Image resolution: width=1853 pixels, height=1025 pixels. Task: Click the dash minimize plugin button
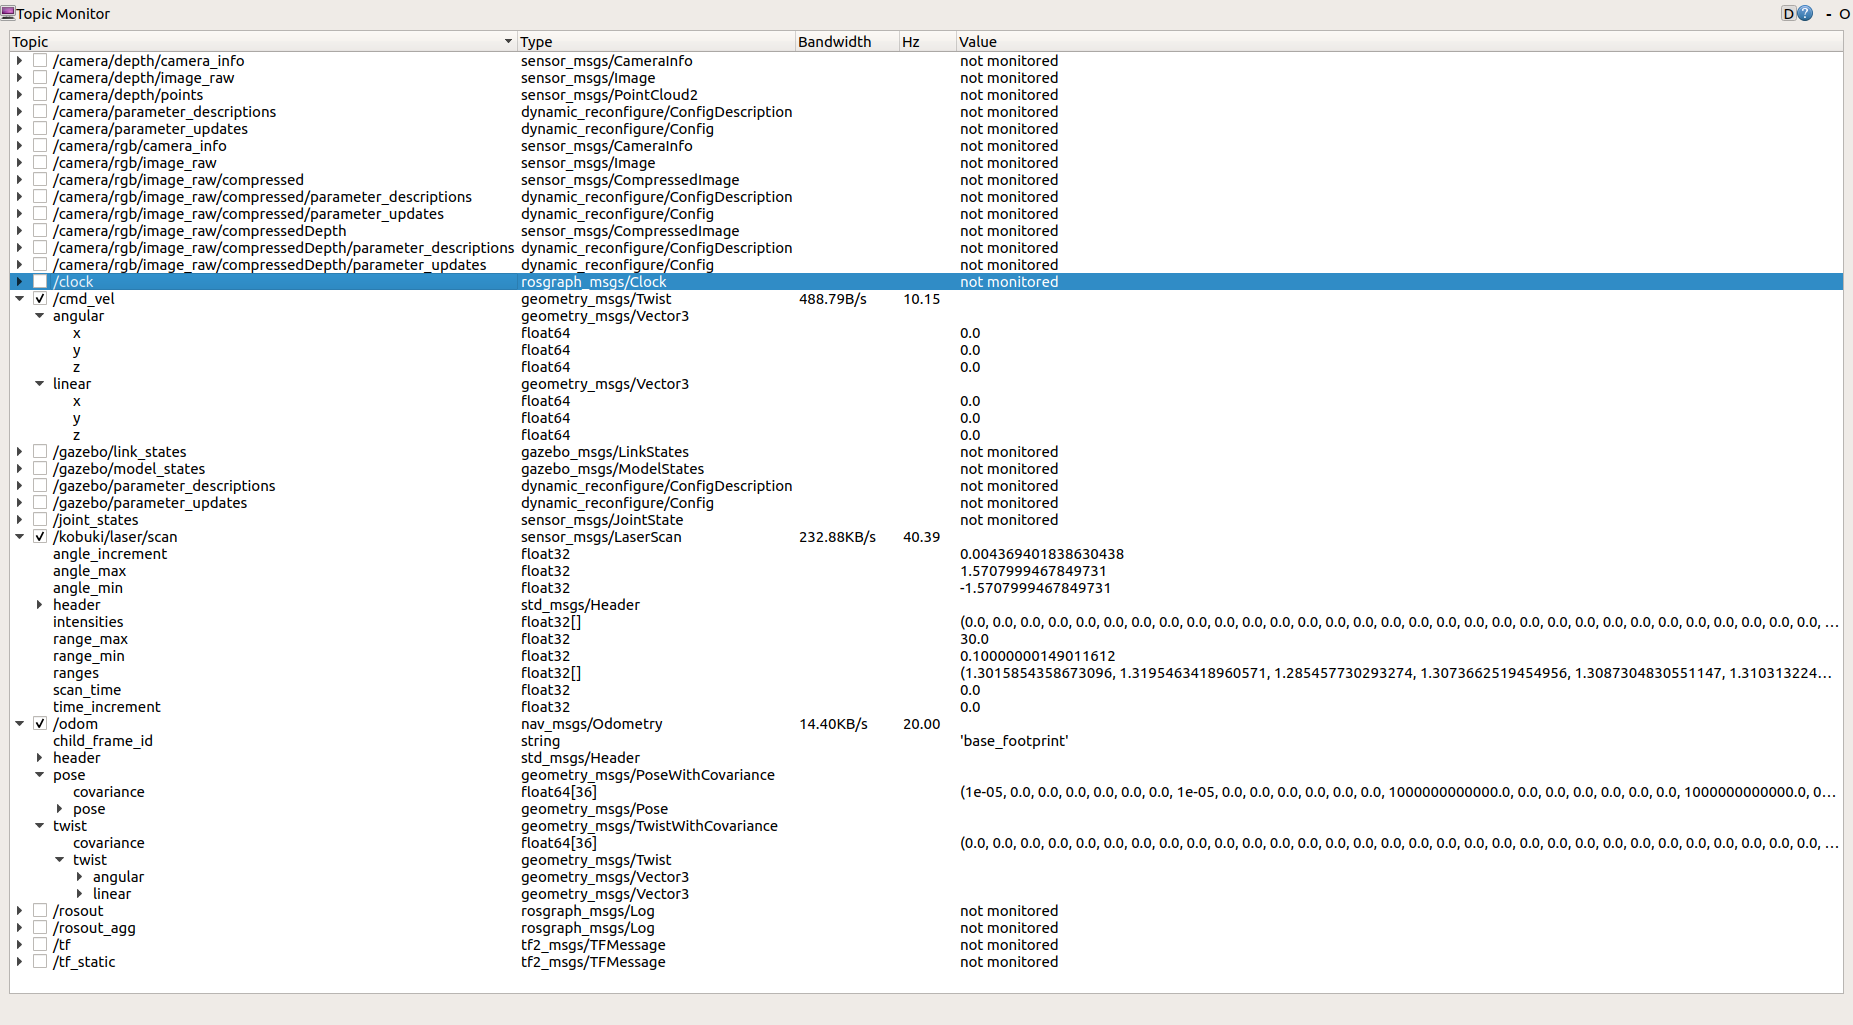point(1829,14)
